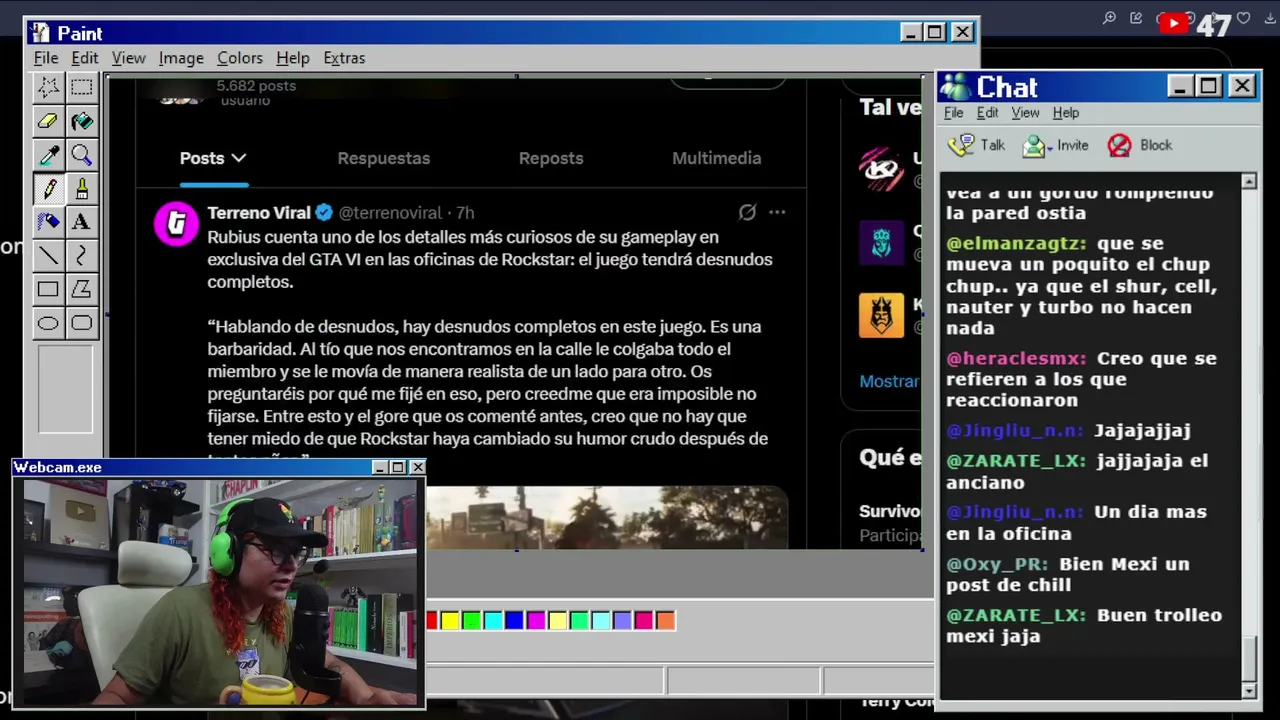
Task: Pick the Rectangle shape tool
Action: [x=48, y=290]
